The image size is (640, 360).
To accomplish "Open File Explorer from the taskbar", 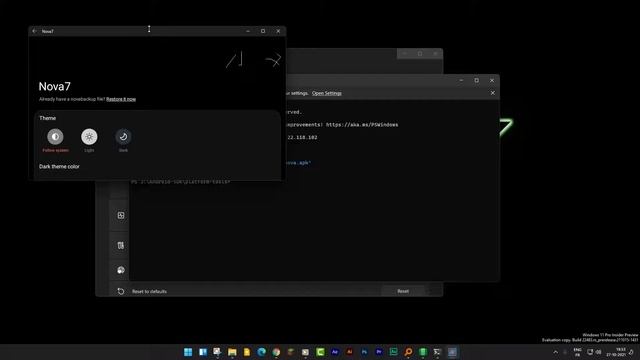I will click(x=232, y=352).
